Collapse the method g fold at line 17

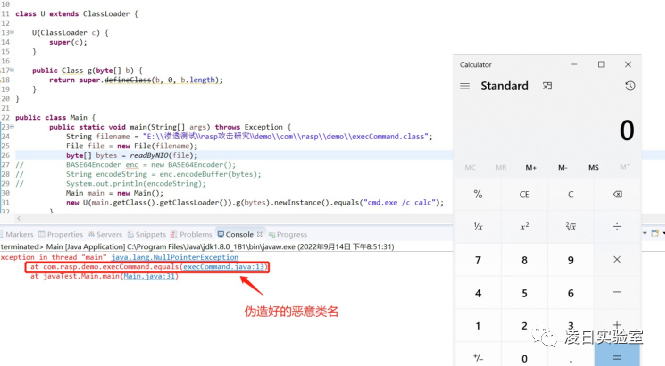pyautogui.click(x=11, y=70)
